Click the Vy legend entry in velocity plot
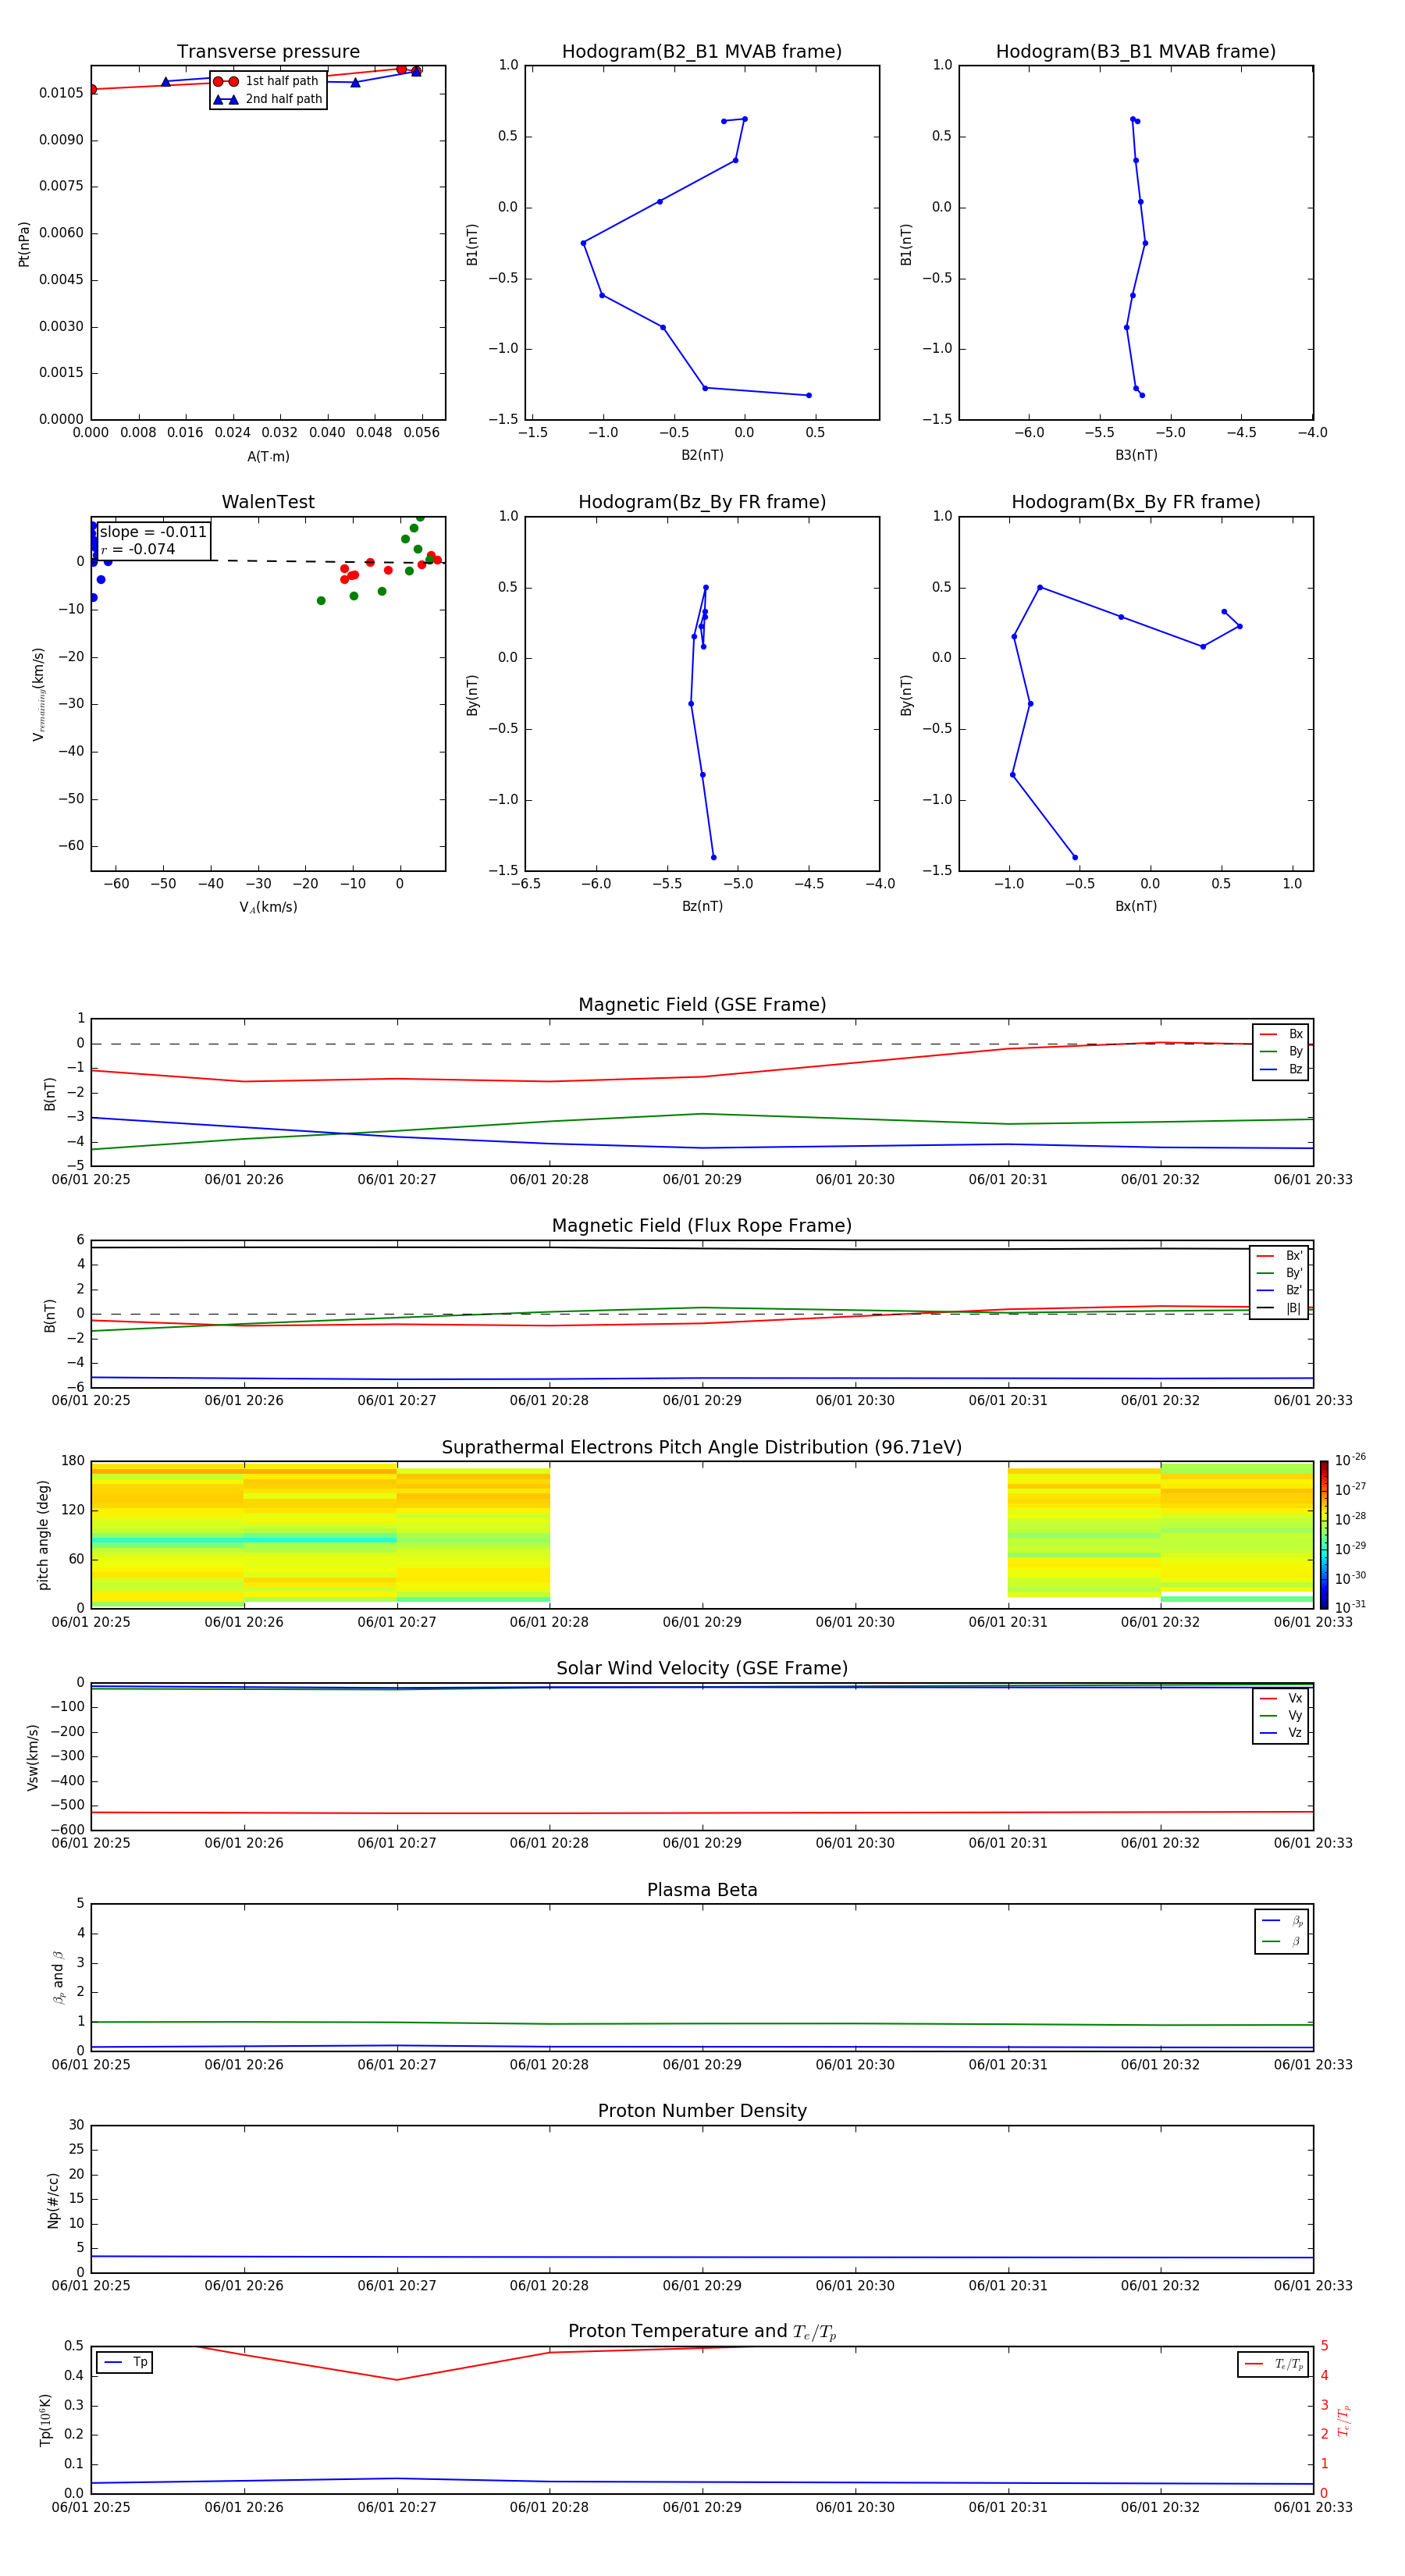The width and height of the screenshot is (1405, 2576). (x=1281, y=1716)
